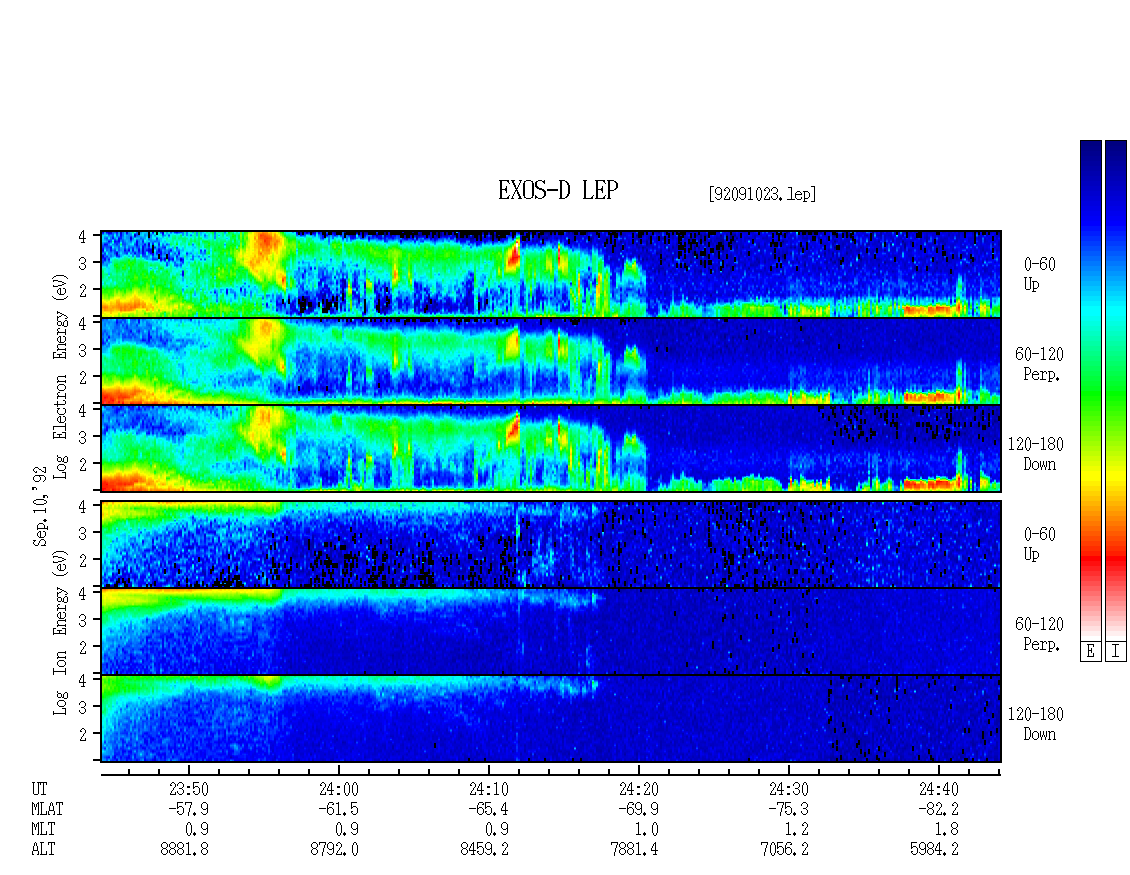Click the 24:10 time tick label
1130x875 pixels.
pyautogui.click(x=489, y=789)
